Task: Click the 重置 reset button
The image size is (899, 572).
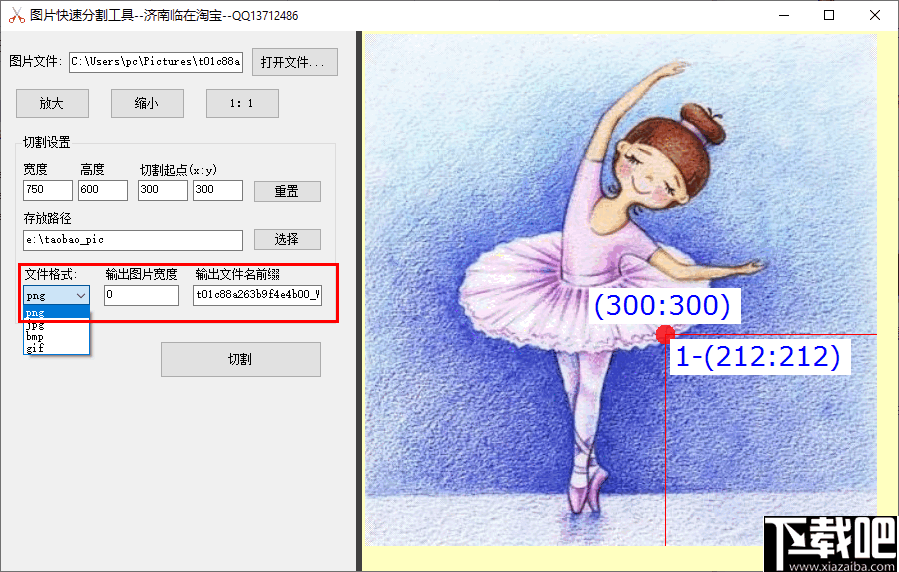Action: pyautogui.click(x=287, y=191)
